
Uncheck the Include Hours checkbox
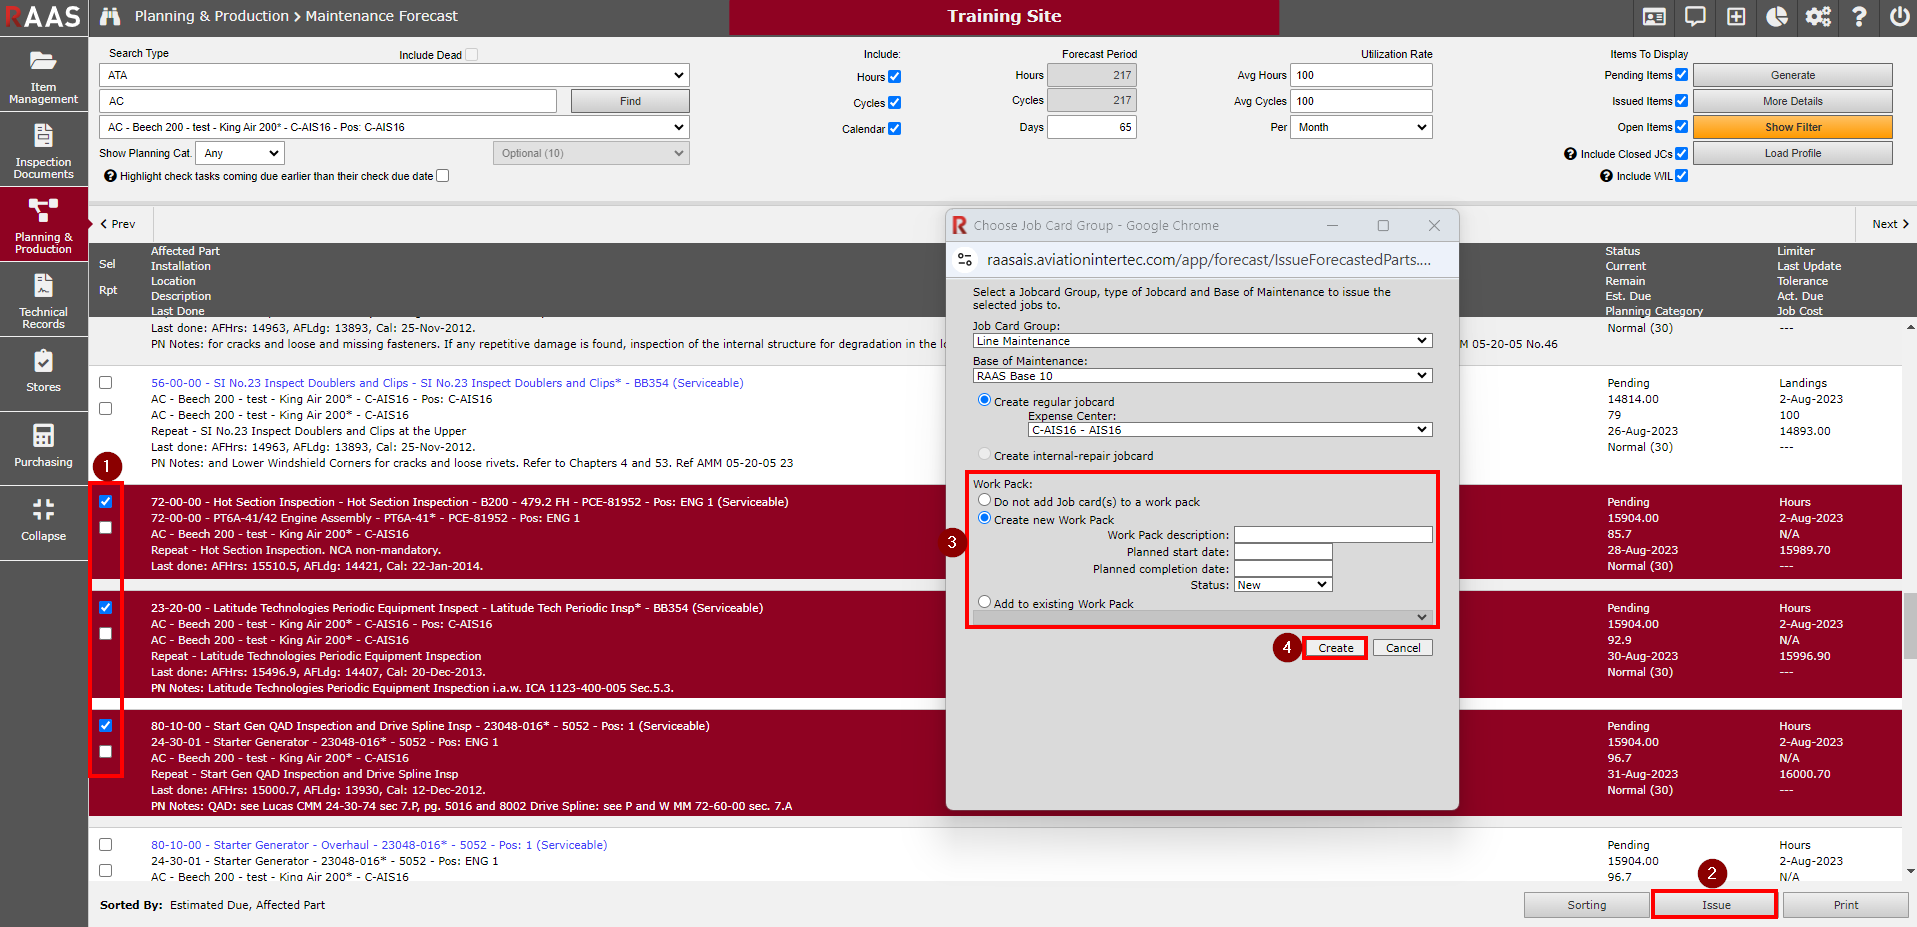(895, 77)
